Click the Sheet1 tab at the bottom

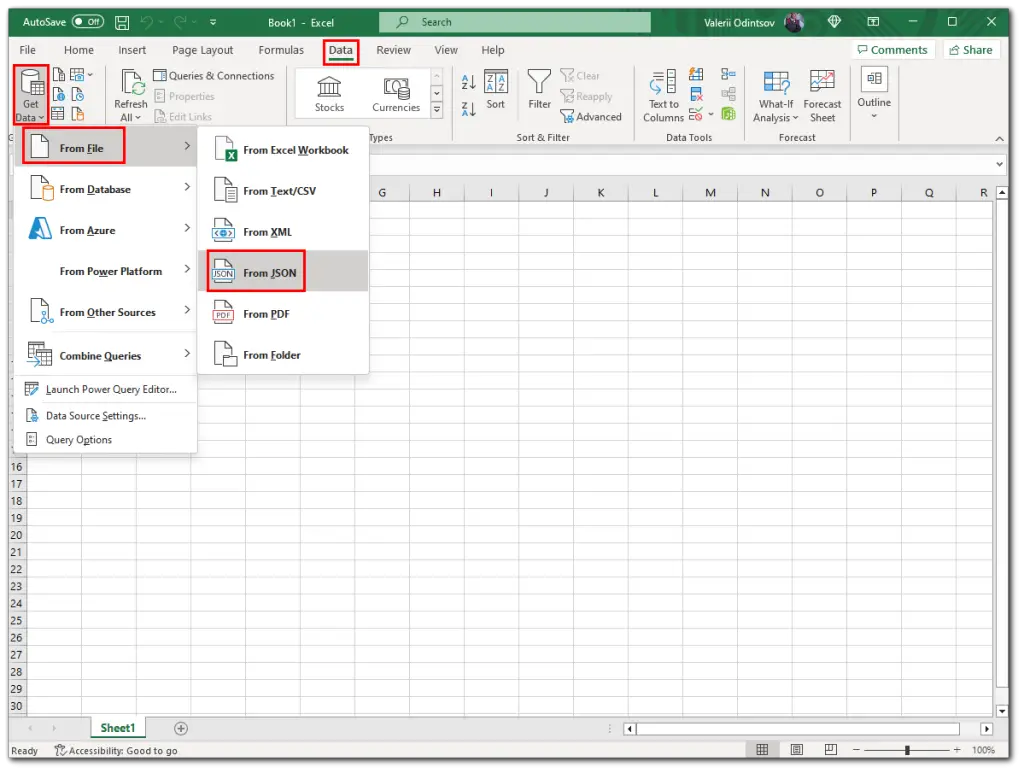[117, 728]
